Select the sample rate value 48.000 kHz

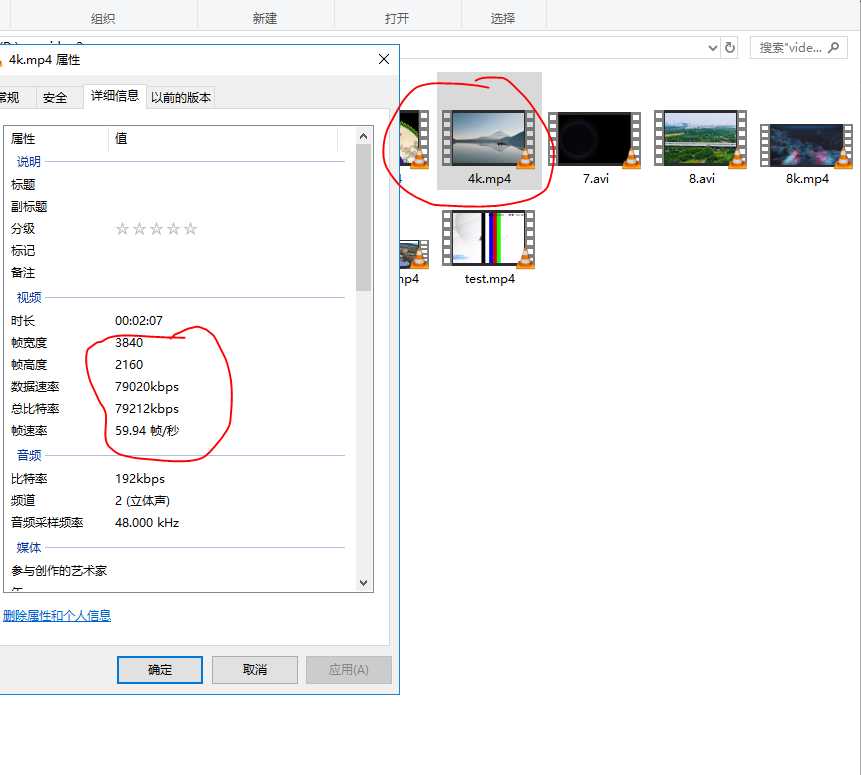point(147,523)
